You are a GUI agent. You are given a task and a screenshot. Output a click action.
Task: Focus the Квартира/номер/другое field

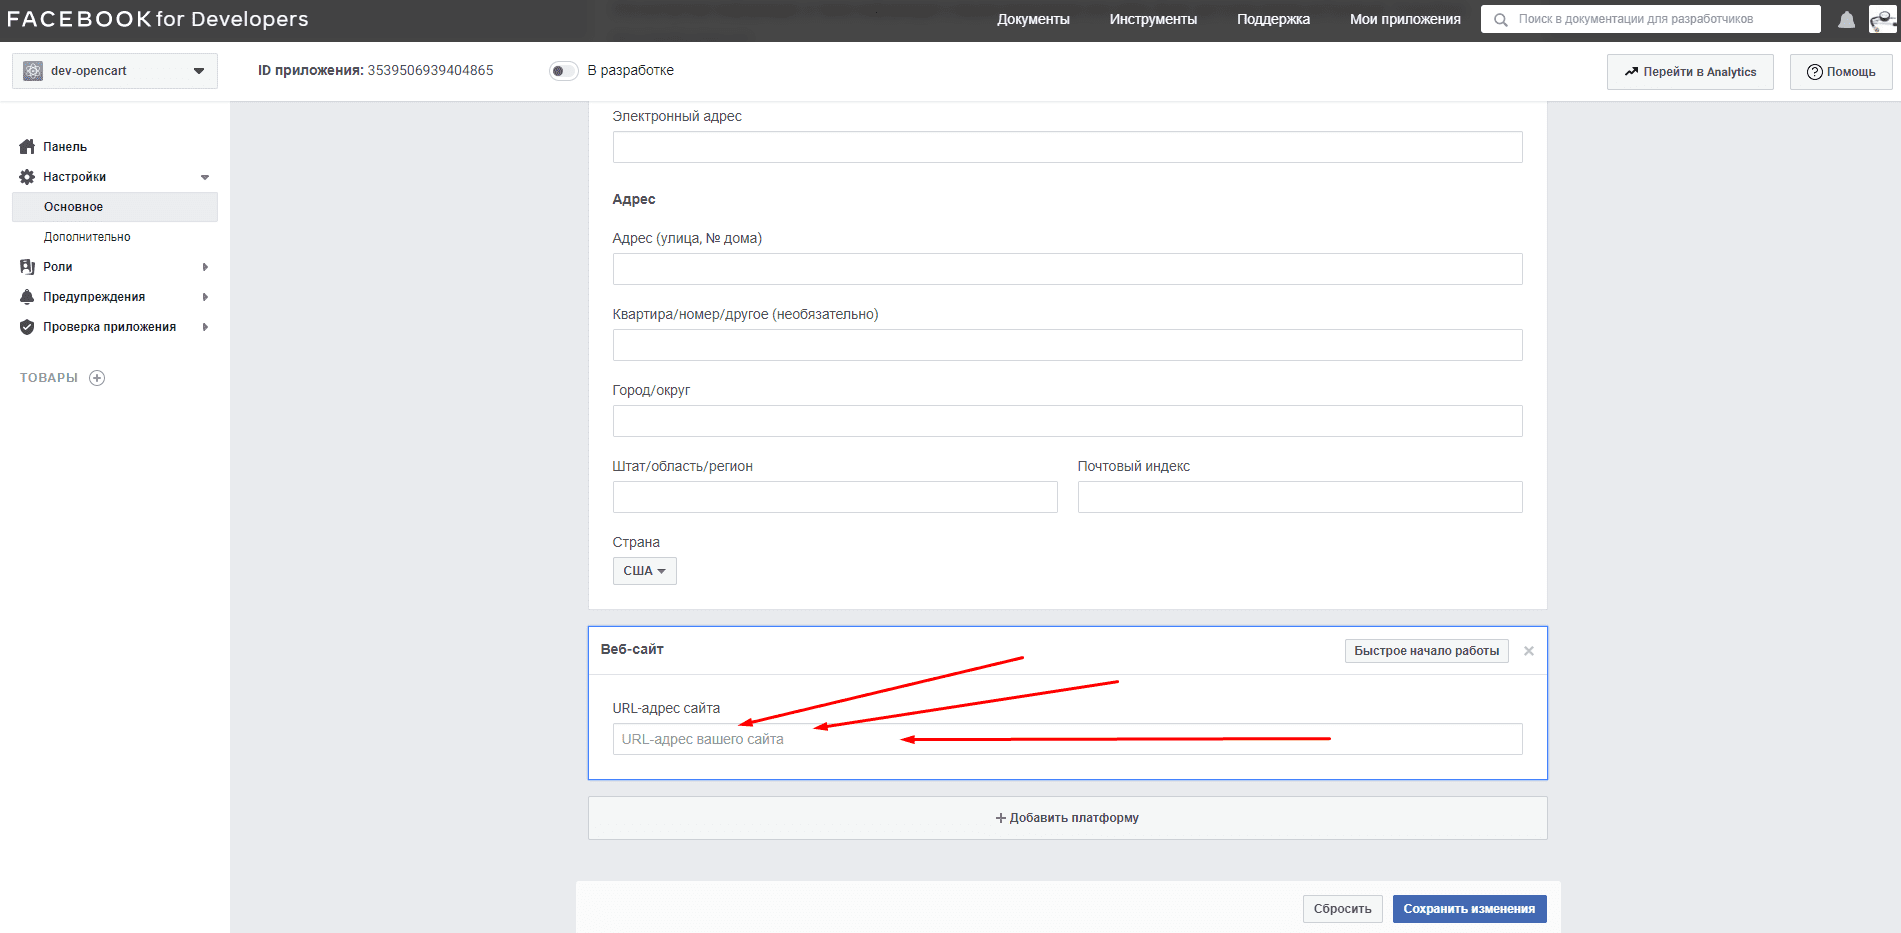(1067, 345)
